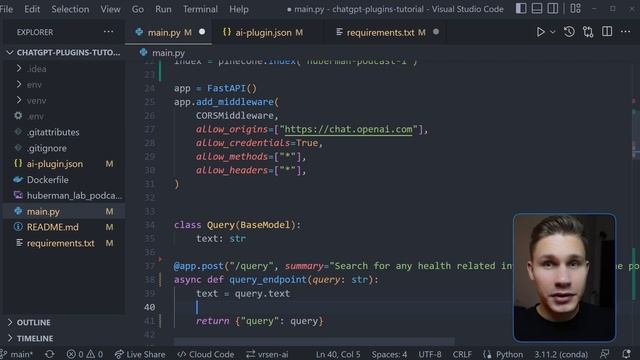Screen dimensions: 640x360
Task: Change end of line sequence CRLF
Action: pyautogui.click(x=462, y=354)
